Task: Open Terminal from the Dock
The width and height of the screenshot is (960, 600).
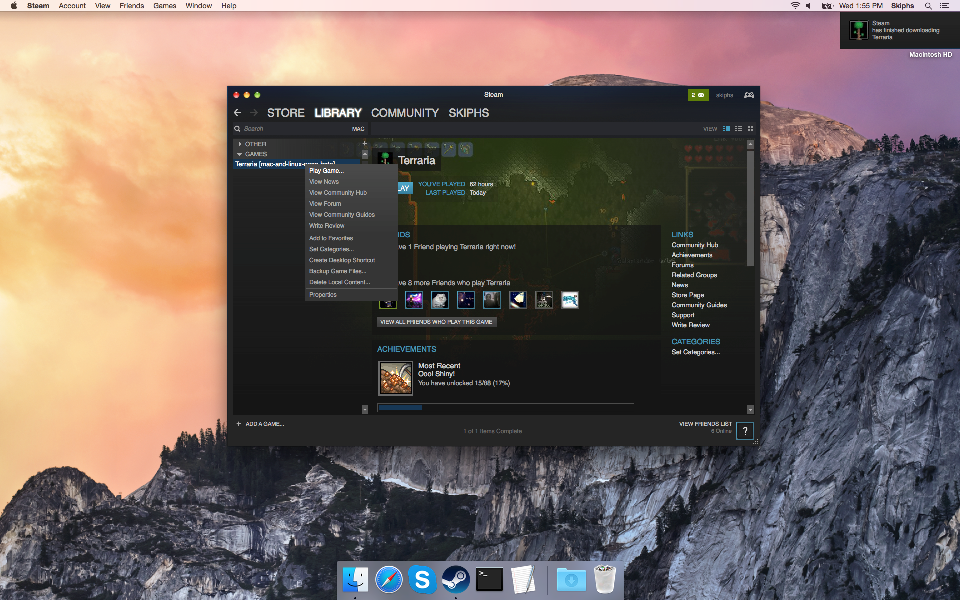Action: [x=489, y=579]
